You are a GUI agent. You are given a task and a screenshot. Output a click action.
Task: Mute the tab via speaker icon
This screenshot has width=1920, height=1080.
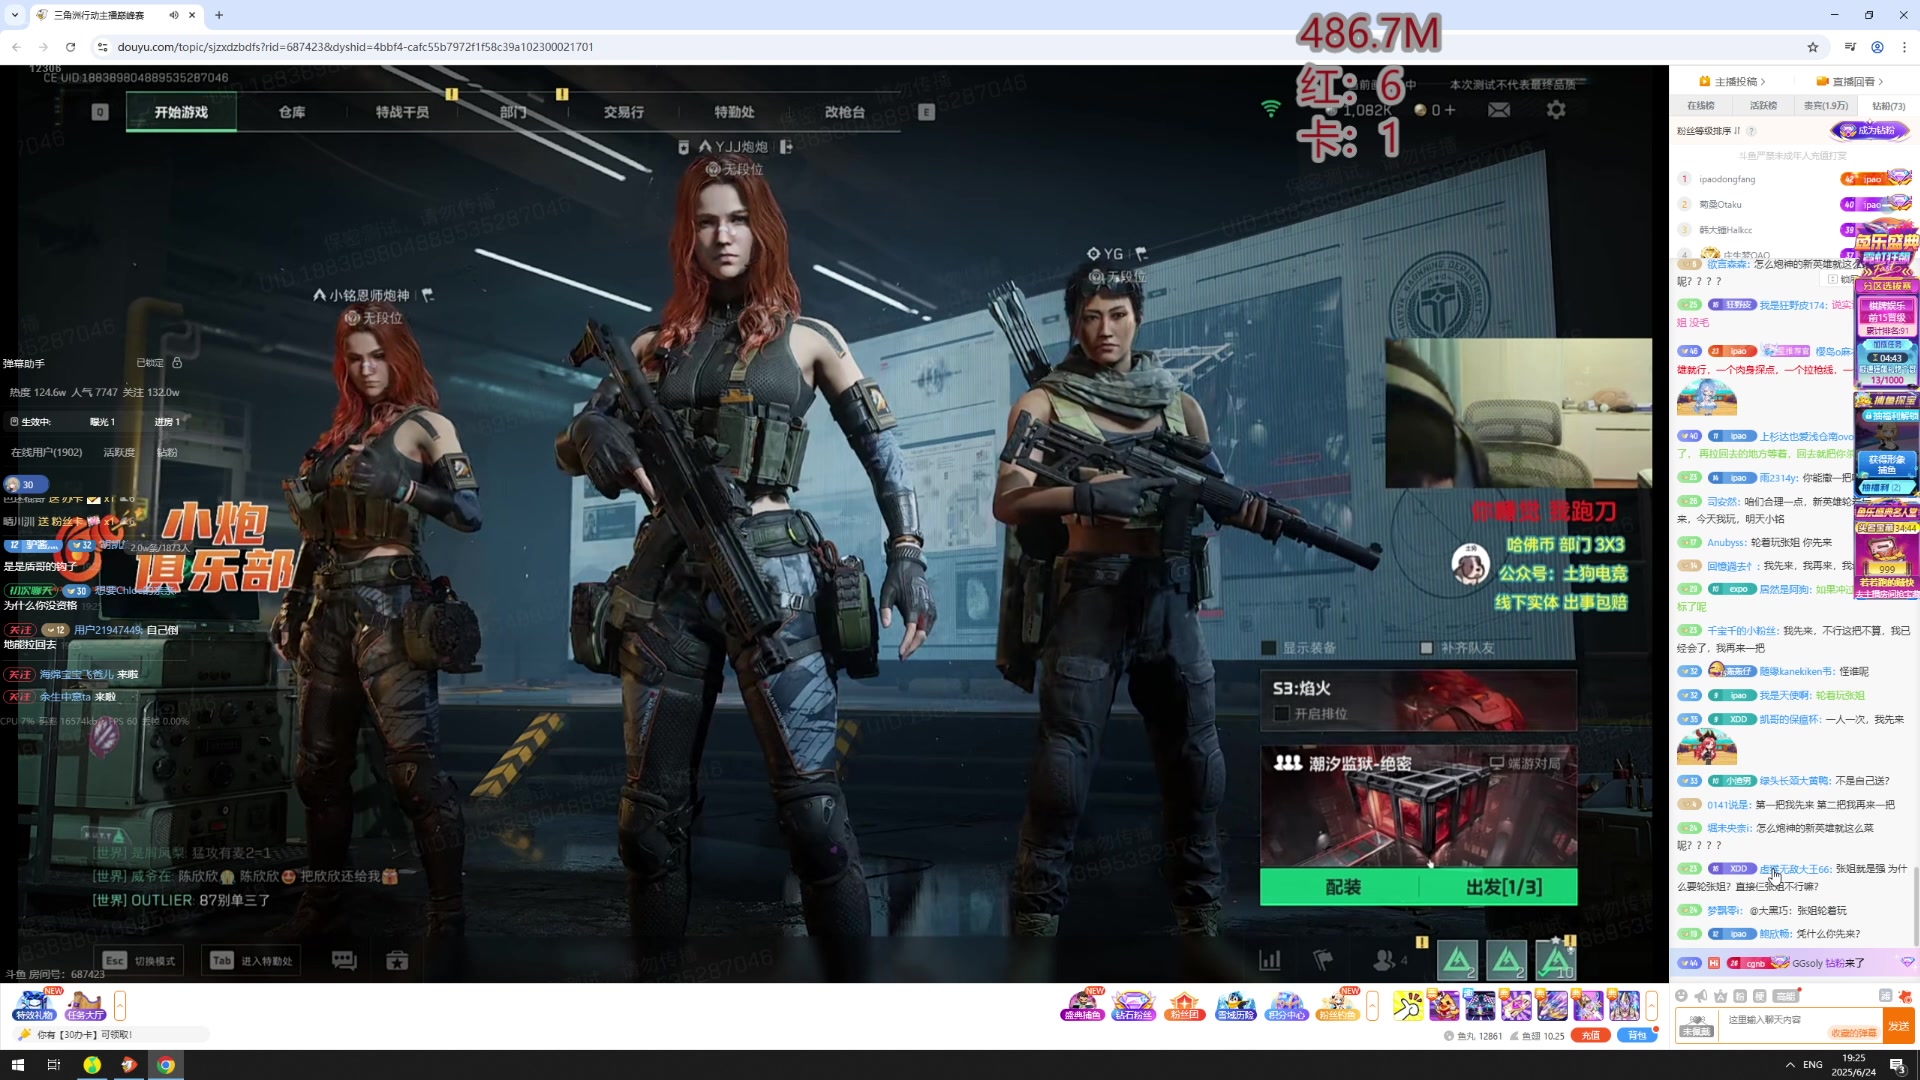(174, 15)
